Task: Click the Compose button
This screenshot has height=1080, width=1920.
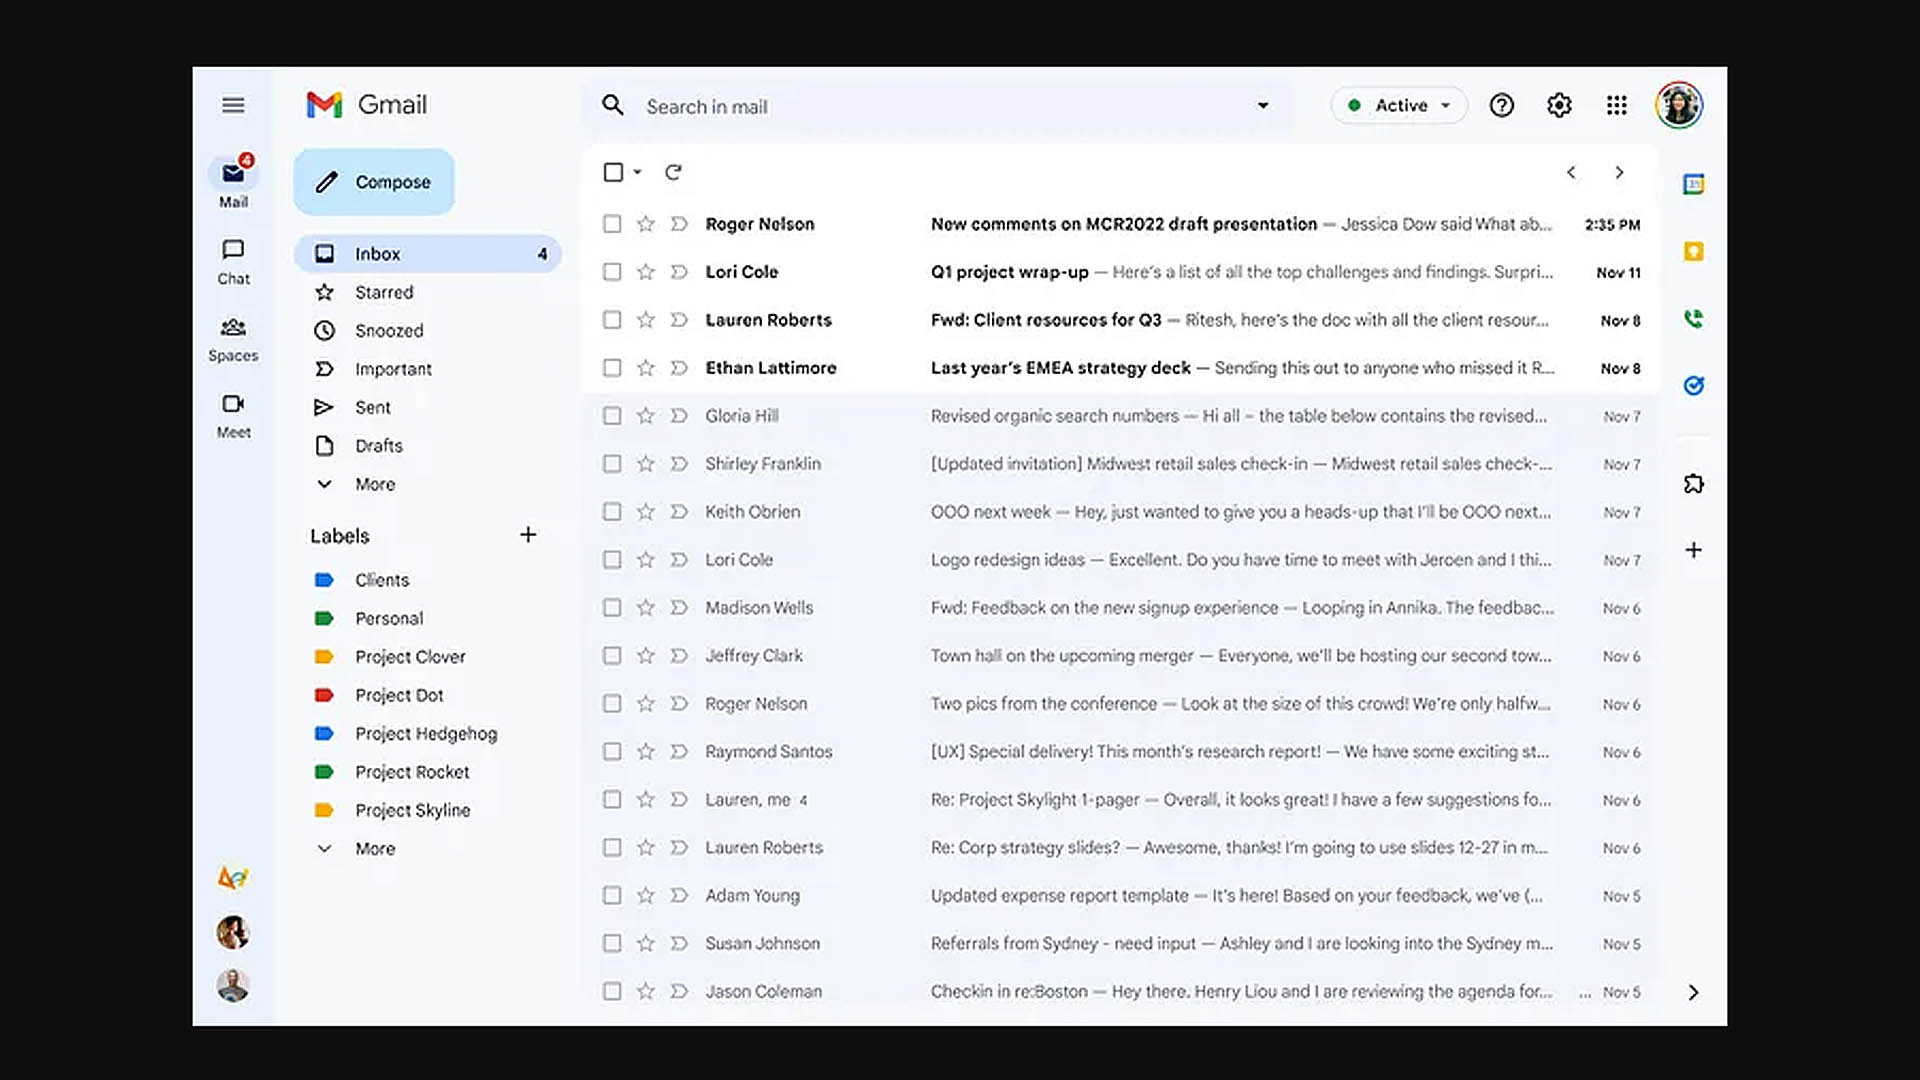Action: pyautogui.click(x=374, y=182)
